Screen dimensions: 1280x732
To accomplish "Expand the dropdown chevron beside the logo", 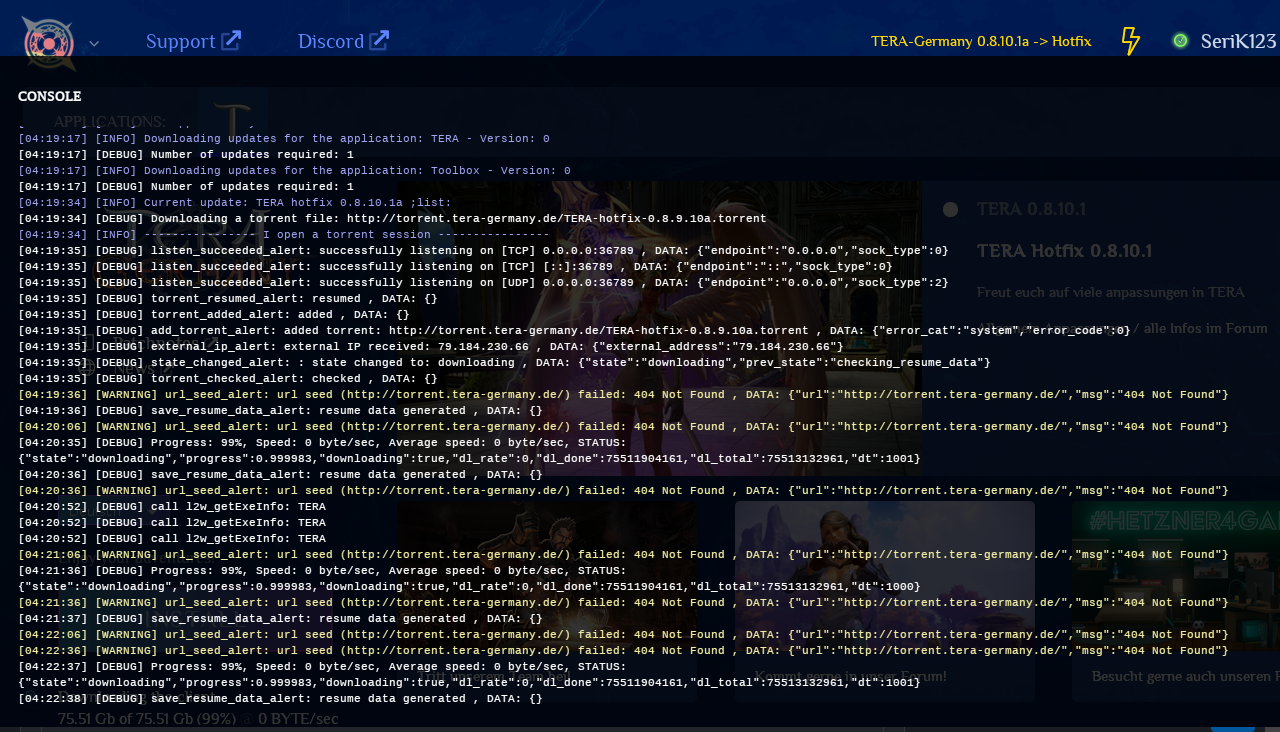I will [94, 43].
